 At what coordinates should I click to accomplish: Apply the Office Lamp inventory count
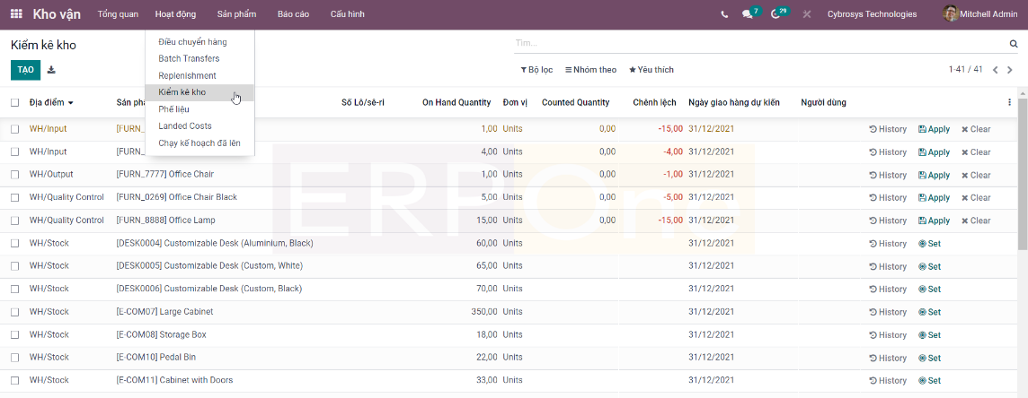934,220
